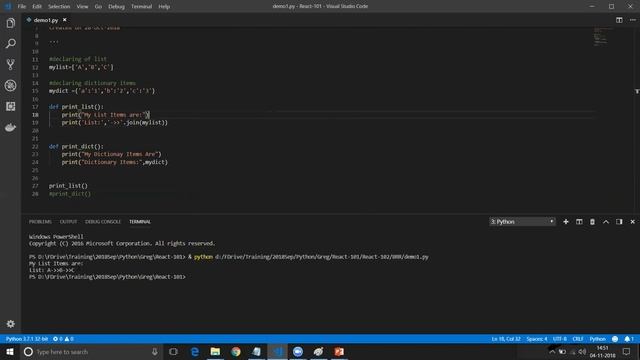This screenshot has height=360, width=640.
Task: Open the Manage gear menu
Action: tap(11, 324)
